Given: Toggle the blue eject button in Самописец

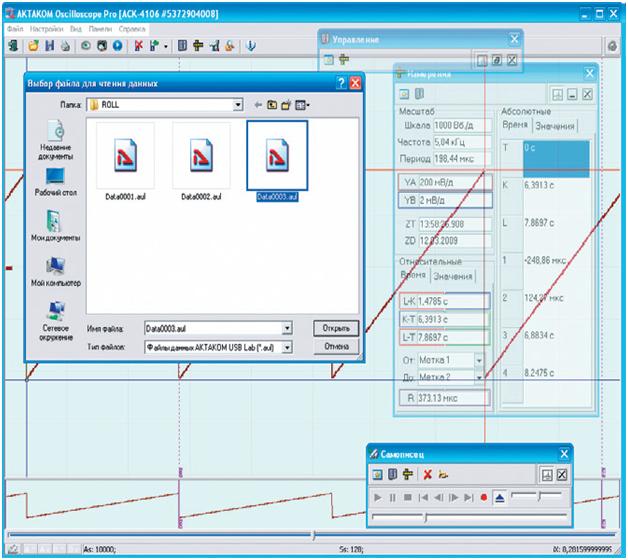Looking at the screenshot, I should [499, 498].
